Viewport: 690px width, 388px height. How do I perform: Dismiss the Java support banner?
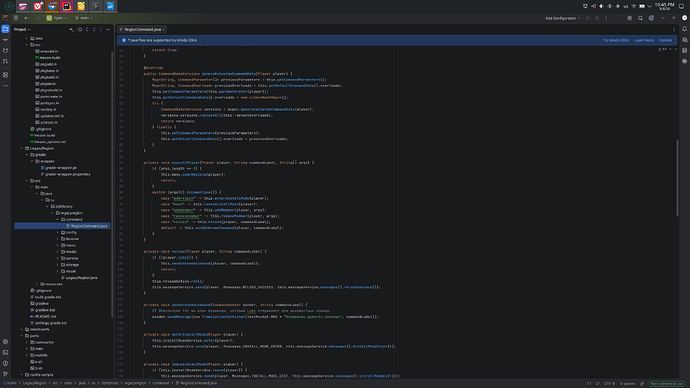[665, 40]
